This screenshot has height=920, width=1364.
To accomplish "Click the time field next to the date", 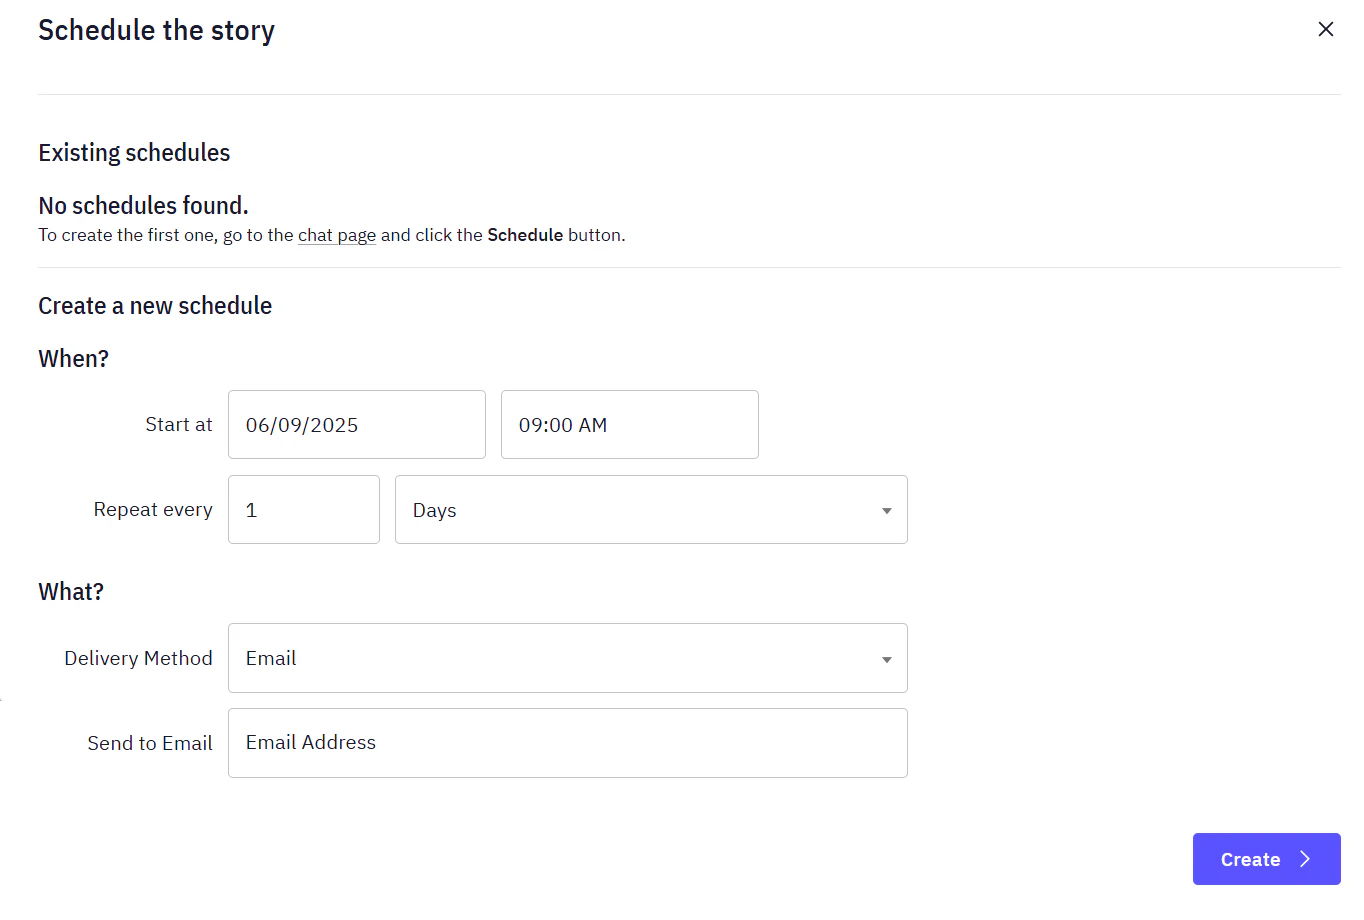I will [x=629, y=424].
